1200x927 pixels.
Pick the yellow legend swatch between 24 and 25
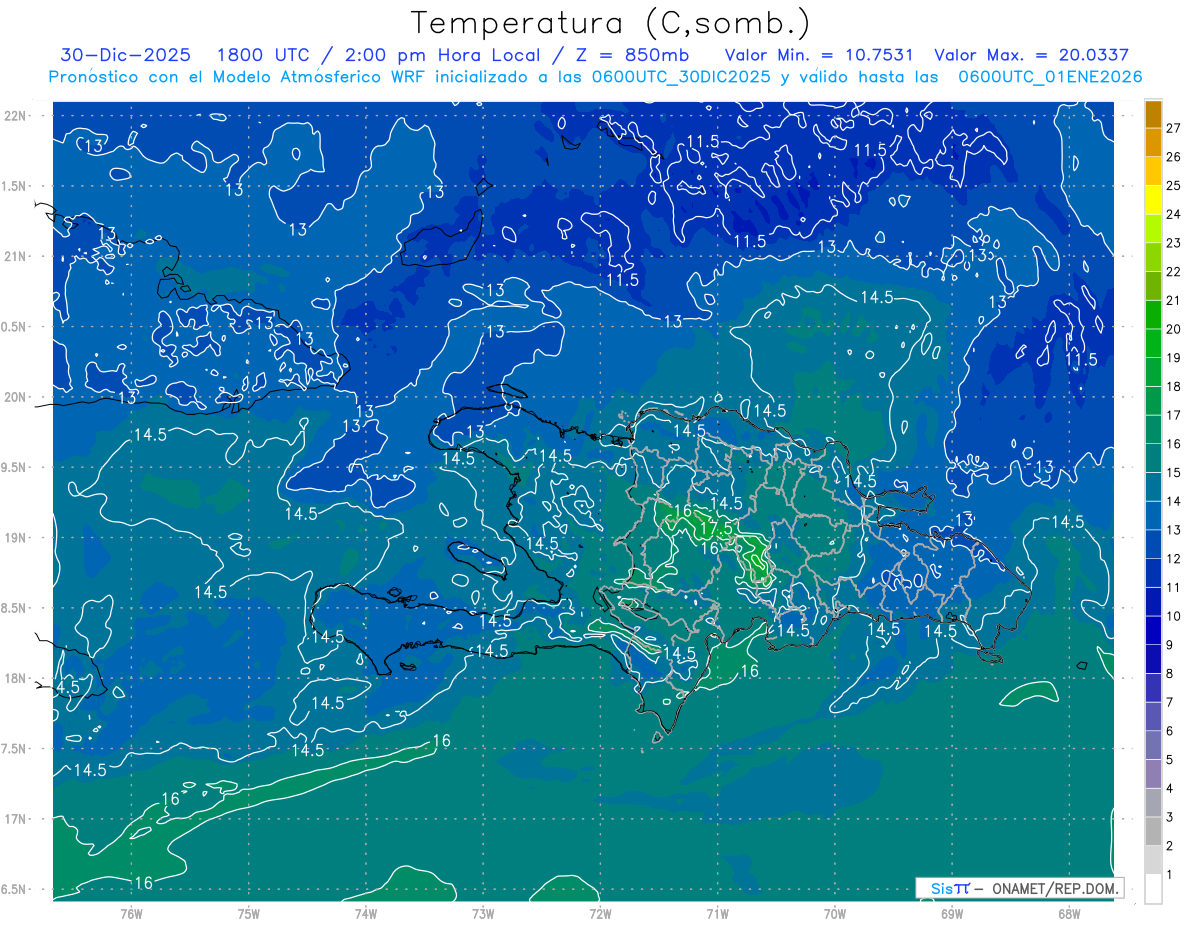(1153, 200)
